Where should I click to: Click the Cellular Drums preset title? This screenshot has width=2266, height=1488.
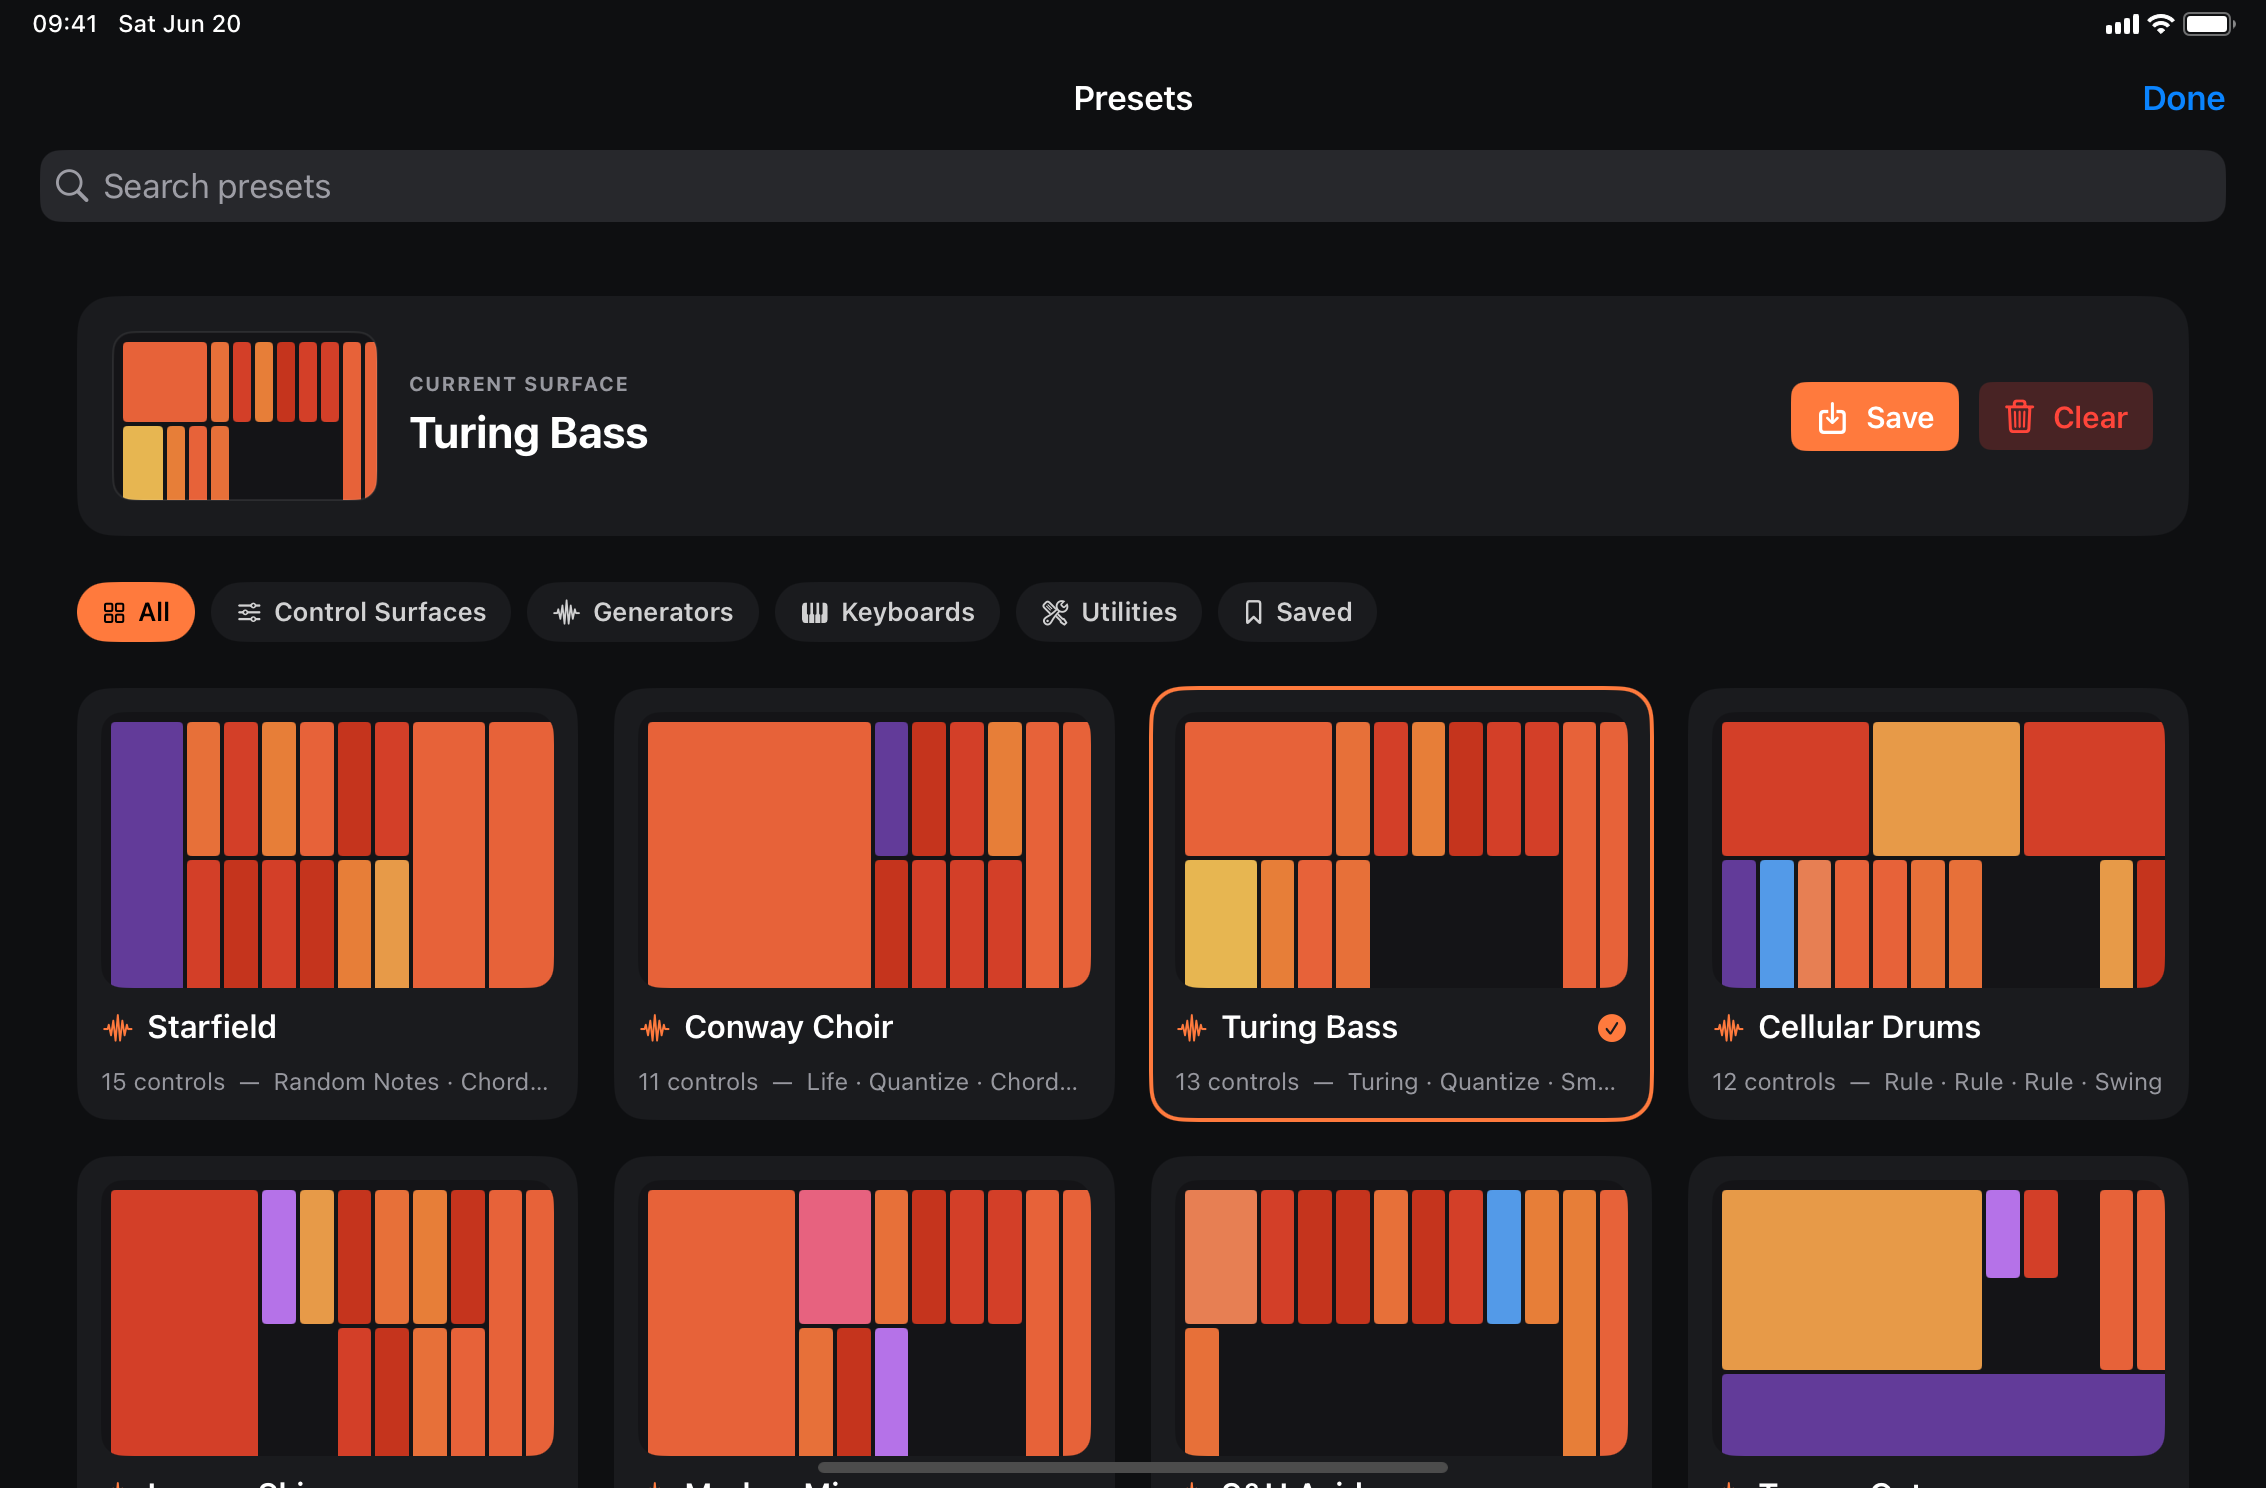1869,1027
